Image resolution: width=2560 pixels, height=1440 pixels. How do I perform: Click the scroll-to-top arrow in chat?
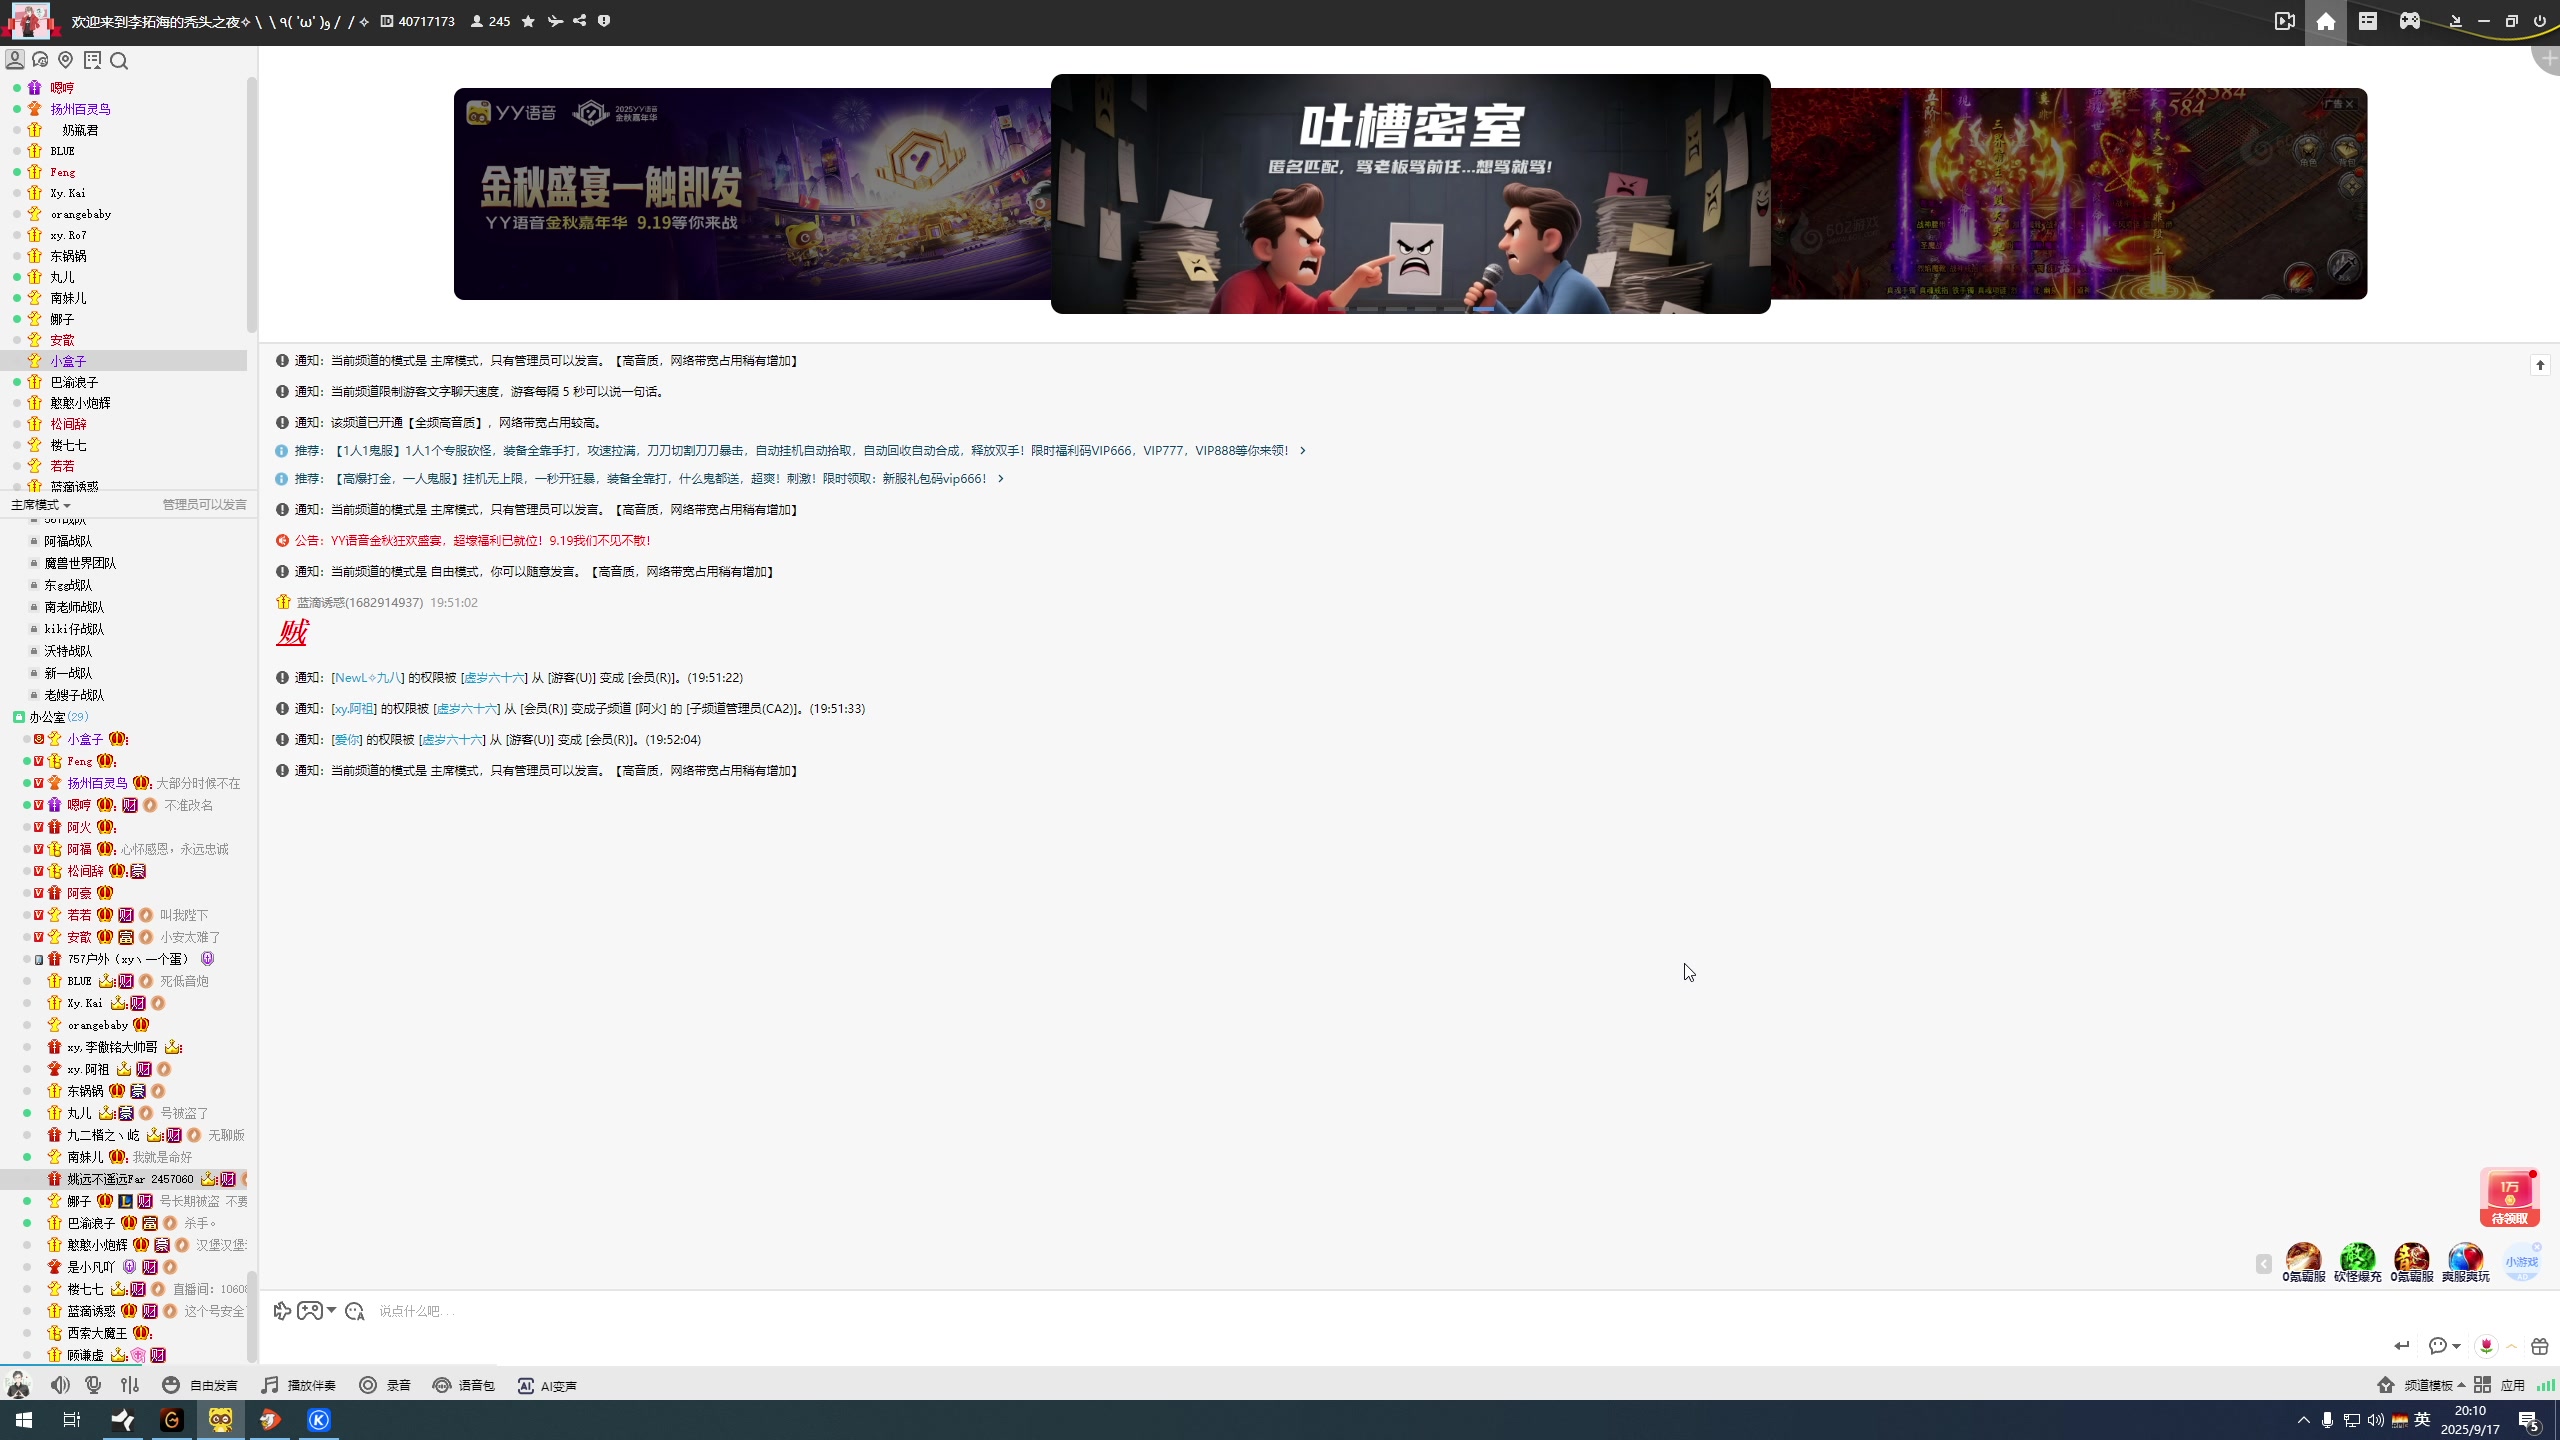tap(2540, 365)
